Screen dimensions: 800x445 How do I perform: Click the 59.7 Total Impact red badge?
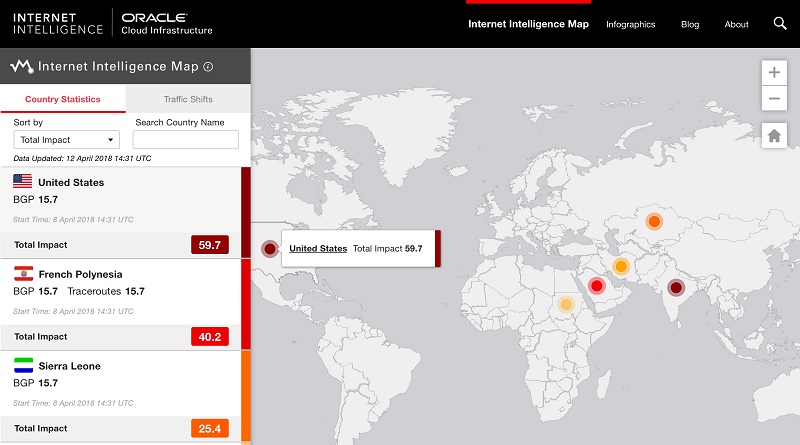pos(210,245)
